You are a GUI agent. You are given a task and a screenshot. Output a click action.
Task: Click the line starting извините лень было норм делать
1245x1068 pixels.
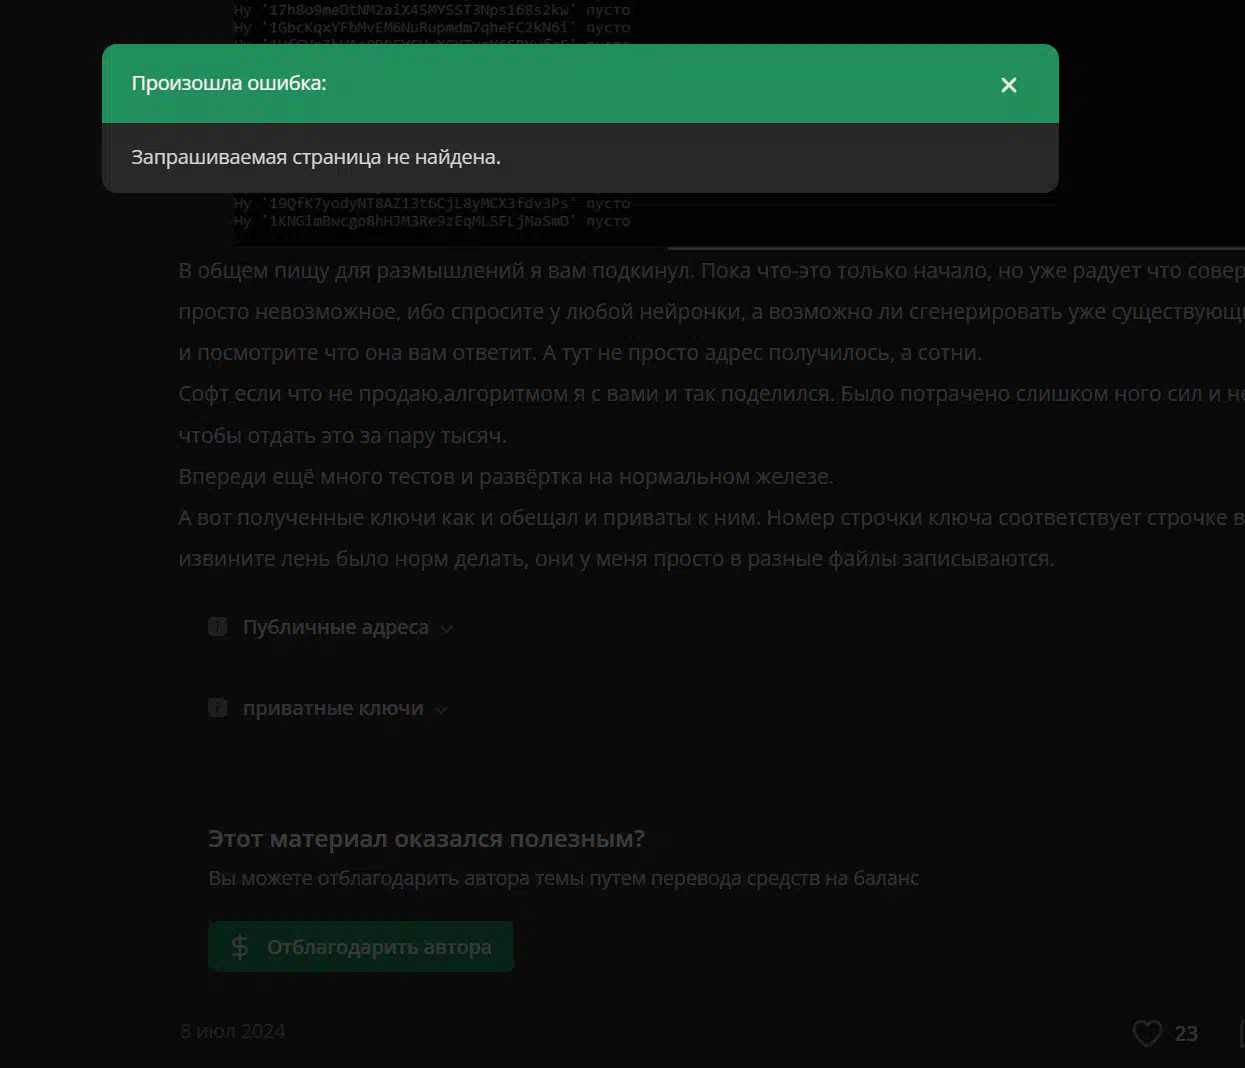(x=616, y=558)
